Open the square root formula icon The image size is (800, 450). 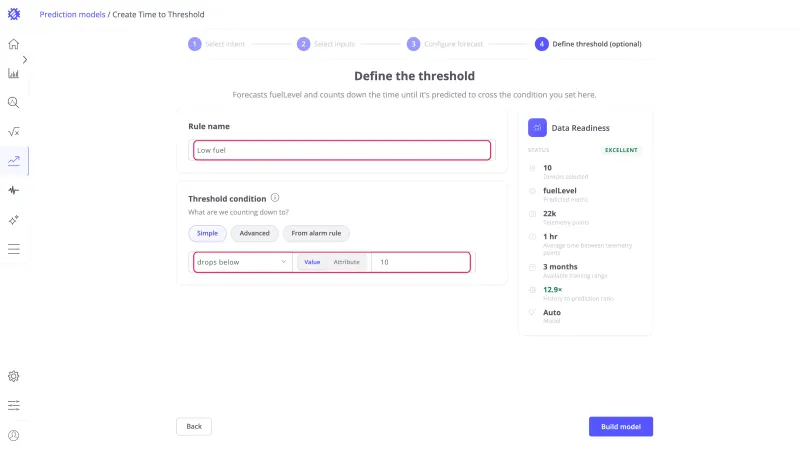pos(14,132)
